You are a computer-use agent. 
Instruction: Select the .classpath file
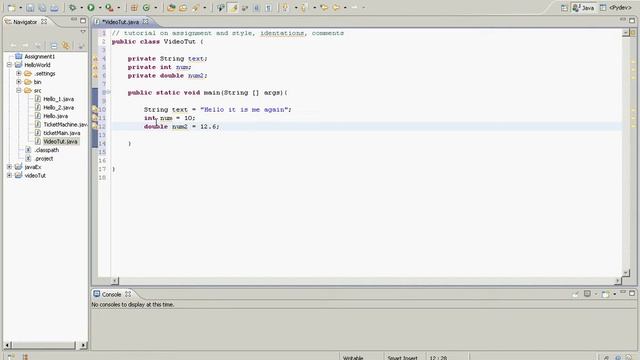47,150
